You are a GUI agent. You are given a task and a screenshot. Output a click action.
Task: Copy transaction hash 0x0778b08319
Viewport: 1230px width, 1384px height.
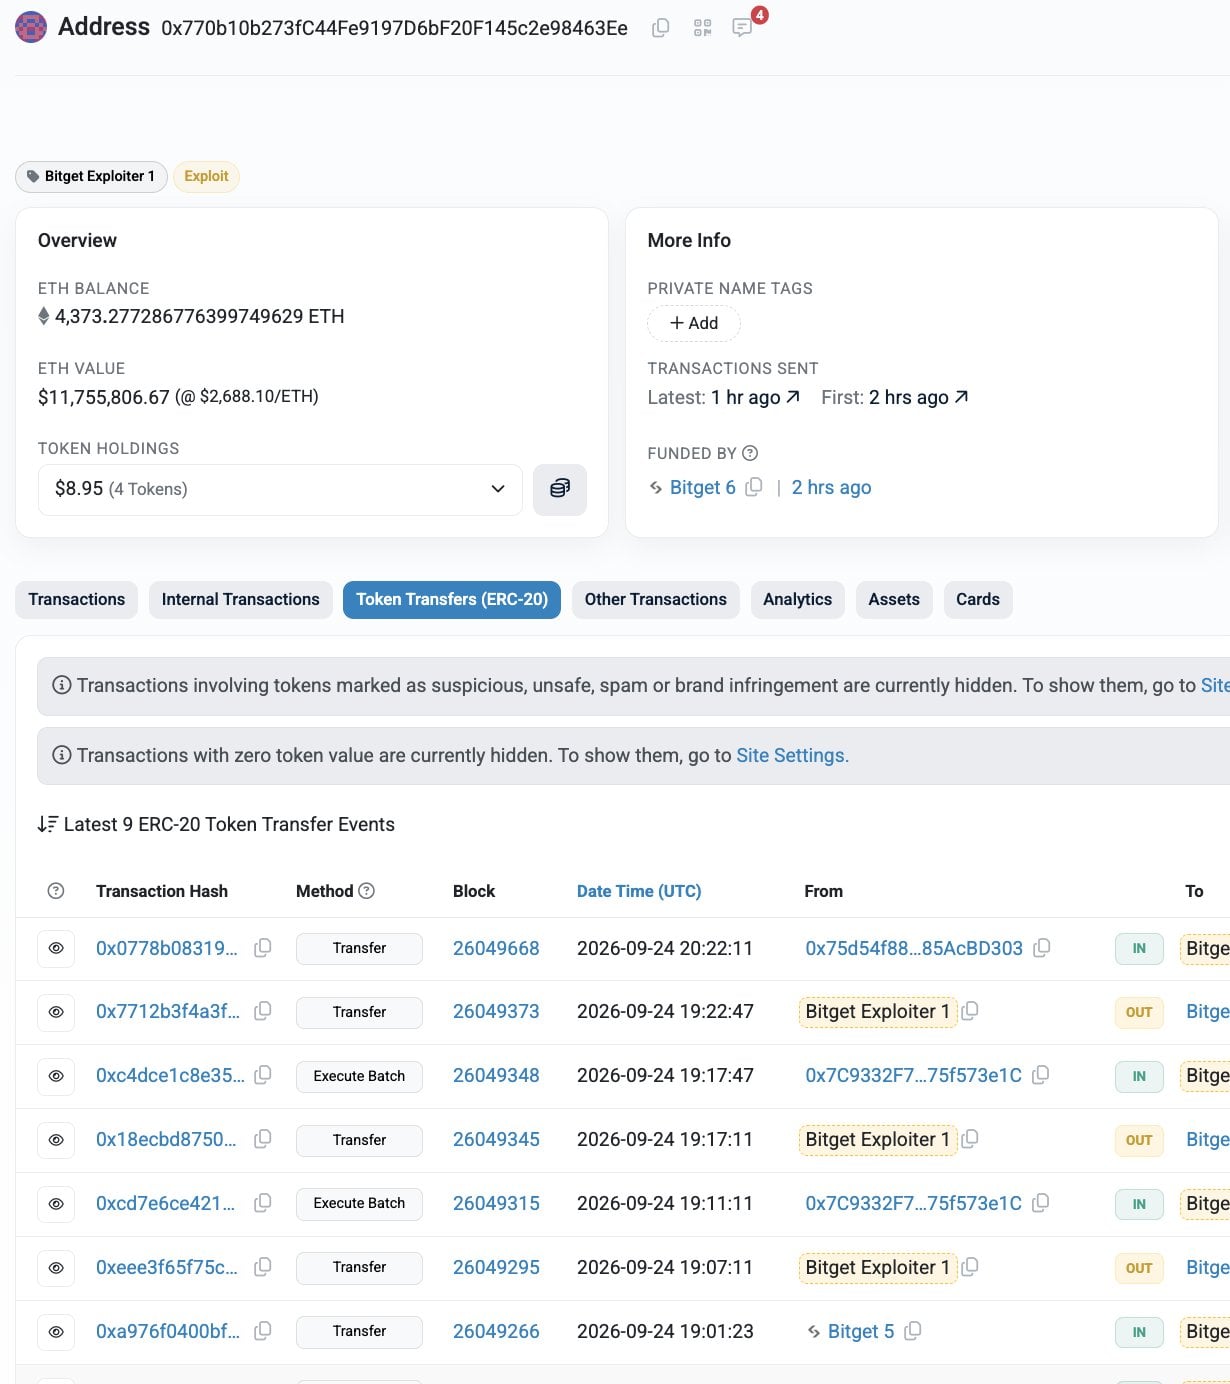tap(263, 948)
